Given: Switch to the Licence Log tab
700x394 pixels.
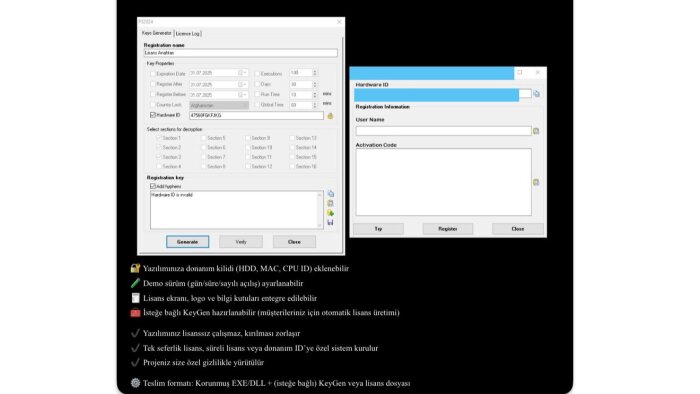Looking at the screenshot, I should pyautogui.click(x=188, y=33).
